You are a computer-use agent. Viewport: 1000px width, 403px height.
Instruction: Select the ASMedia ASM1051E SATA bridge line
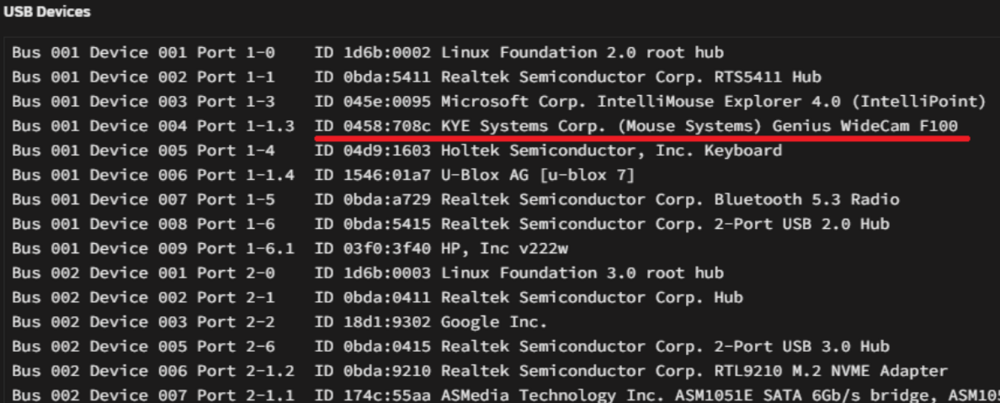pos(506,395)
